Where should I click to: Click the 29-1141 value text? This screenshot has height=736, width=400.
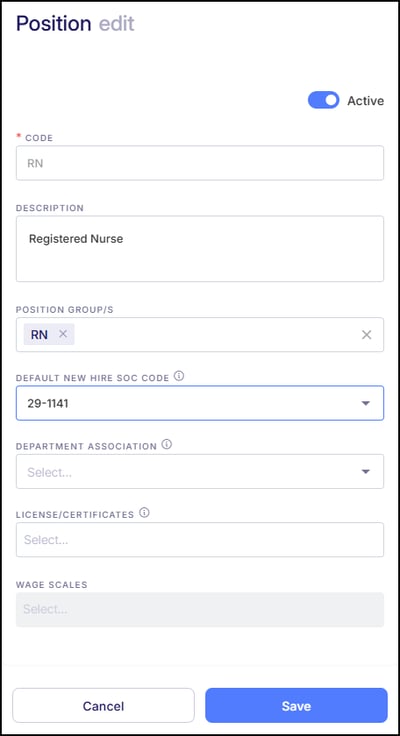48,404
